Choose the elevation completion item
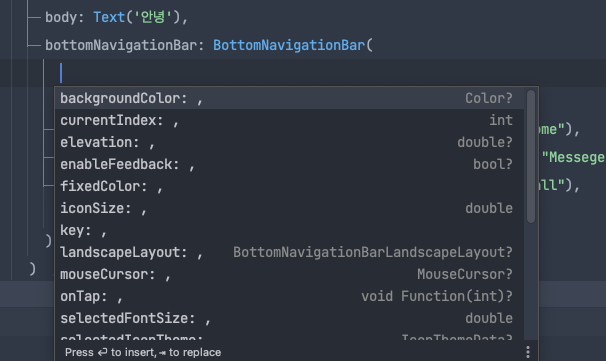The image size is (606, 361). coord(289,142)
